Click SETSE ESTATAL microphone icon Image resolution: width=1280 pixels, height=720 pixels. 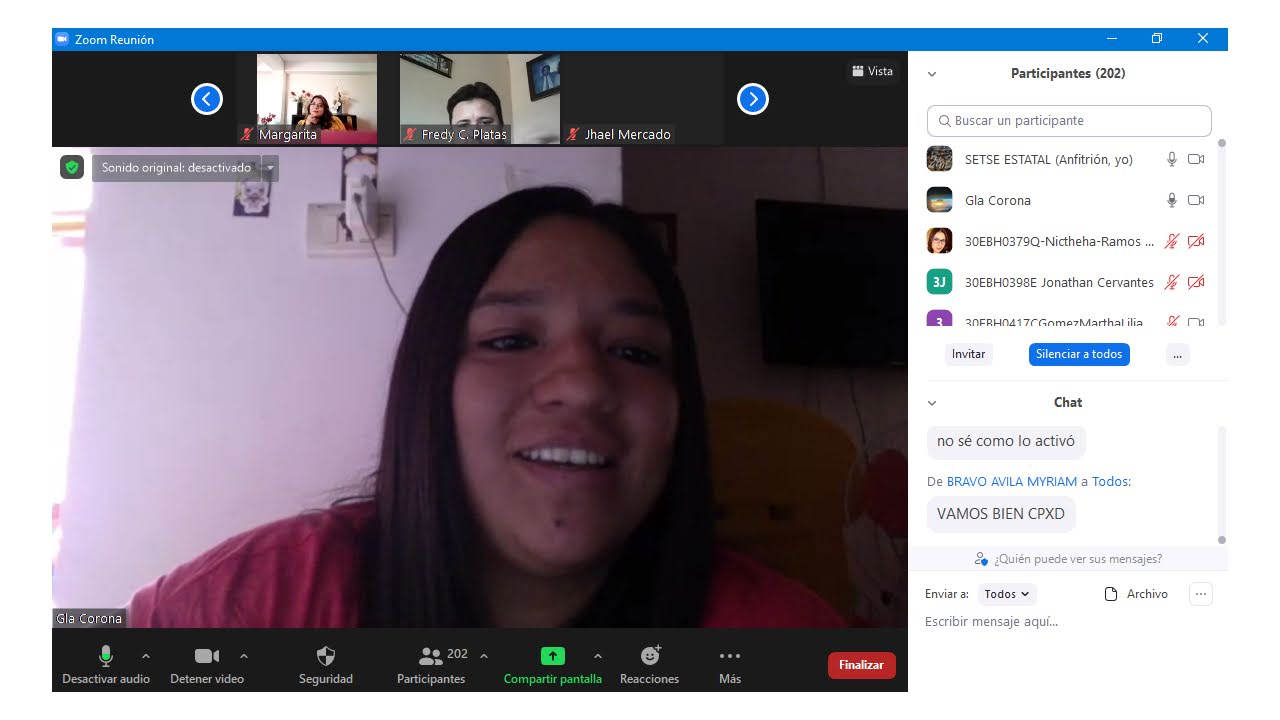click(1172, 159)
